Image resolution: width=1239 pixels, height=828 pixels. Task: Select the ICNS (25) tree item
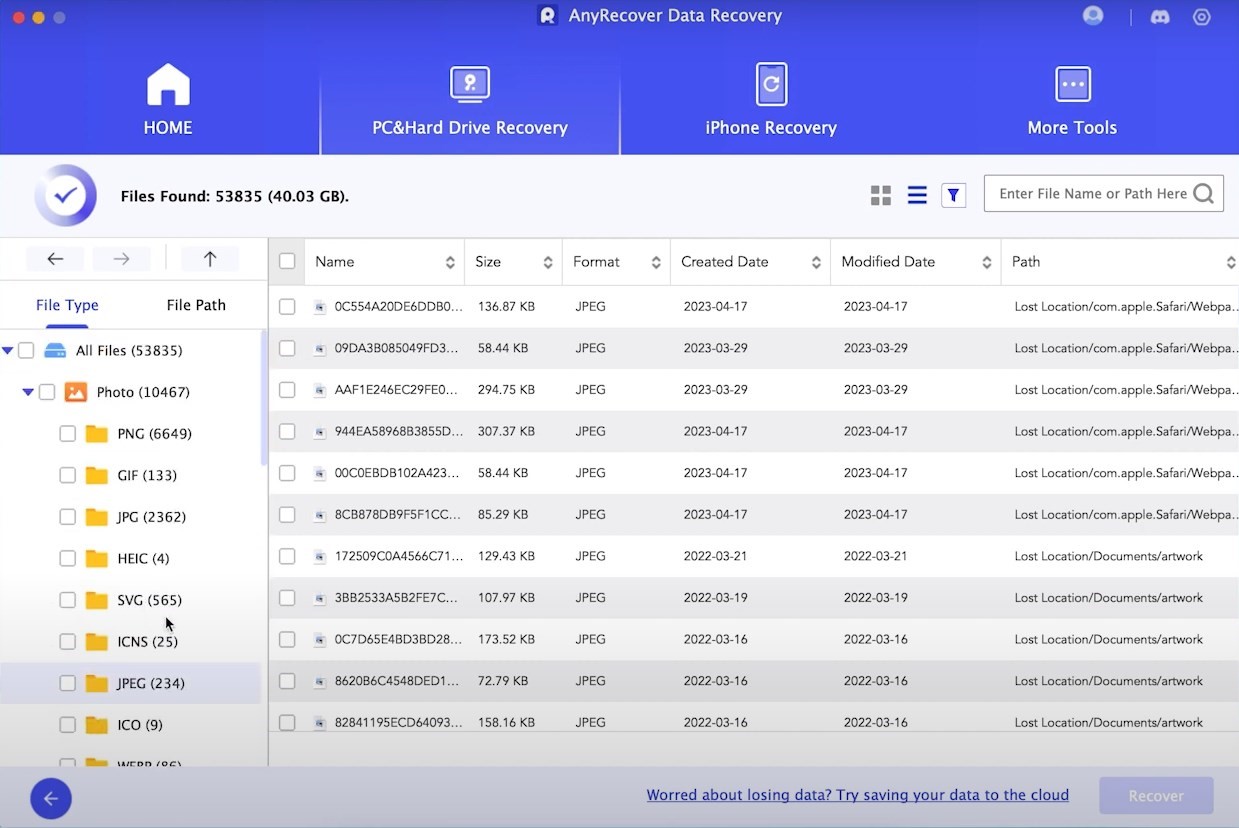coord(147,642)
